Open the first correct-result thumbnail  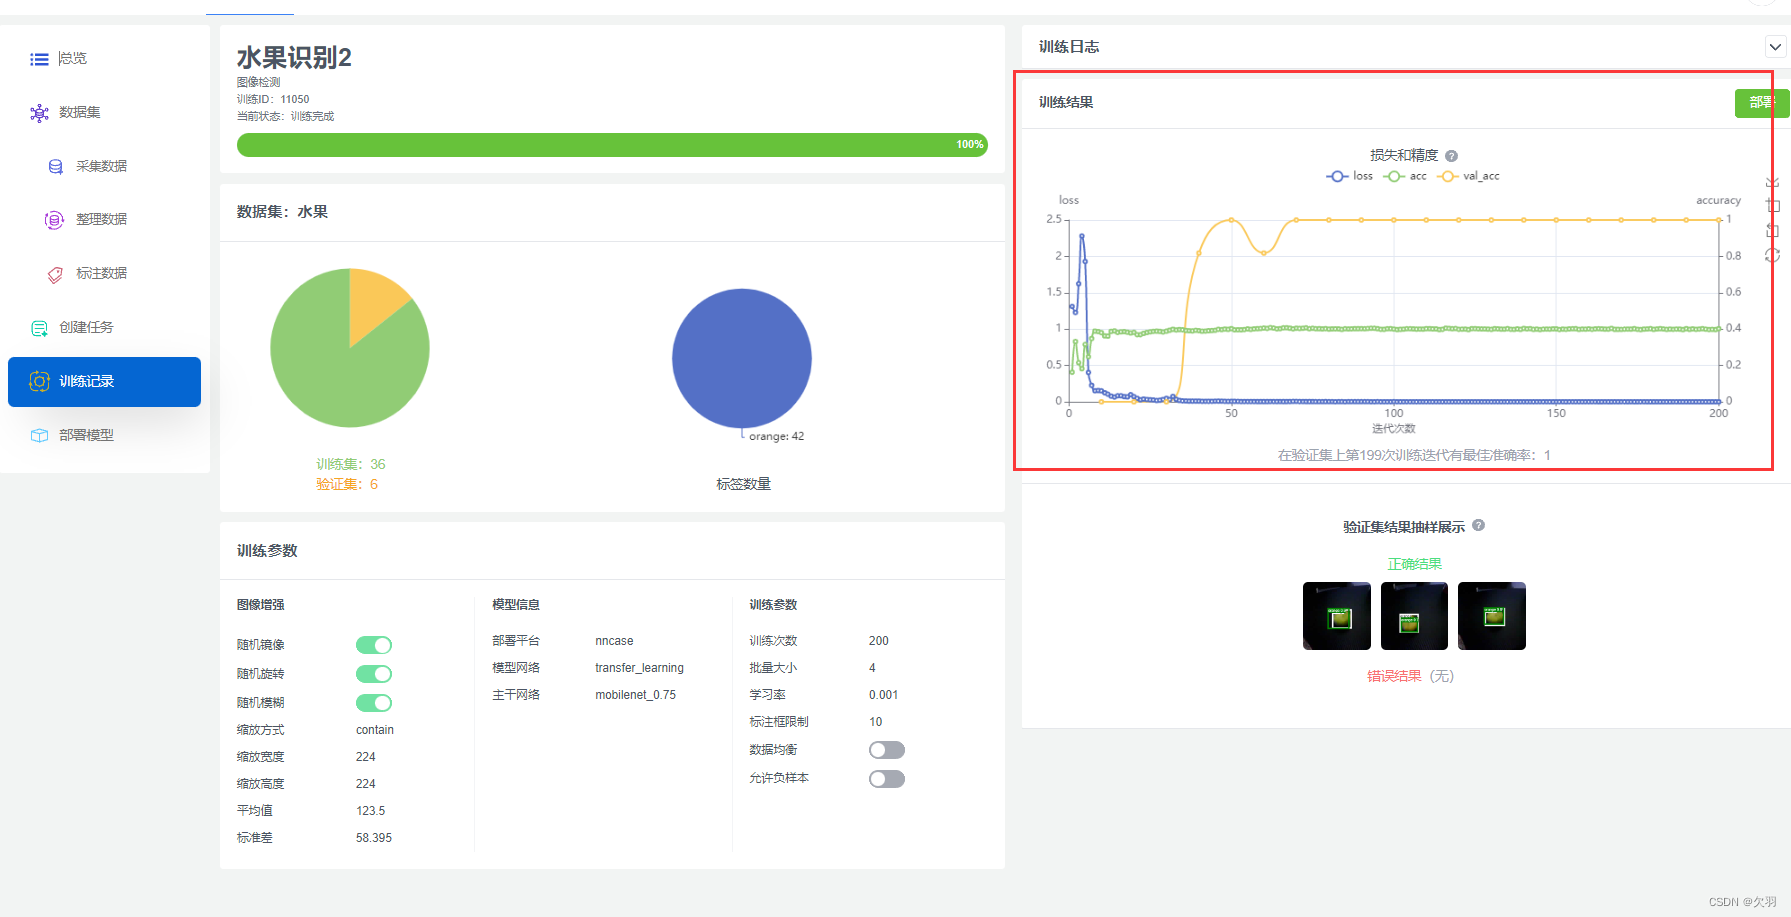pyautogui.click(x=1337, y=616)
